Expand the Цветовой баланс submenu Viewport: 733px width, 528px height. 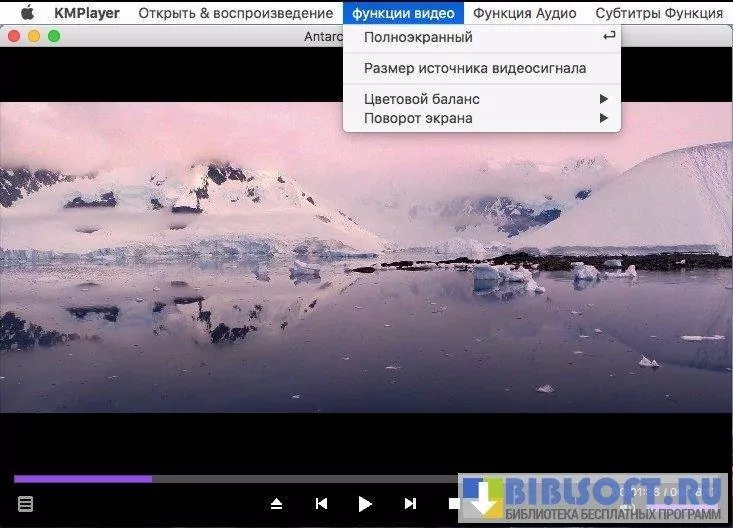pos(422,99)
